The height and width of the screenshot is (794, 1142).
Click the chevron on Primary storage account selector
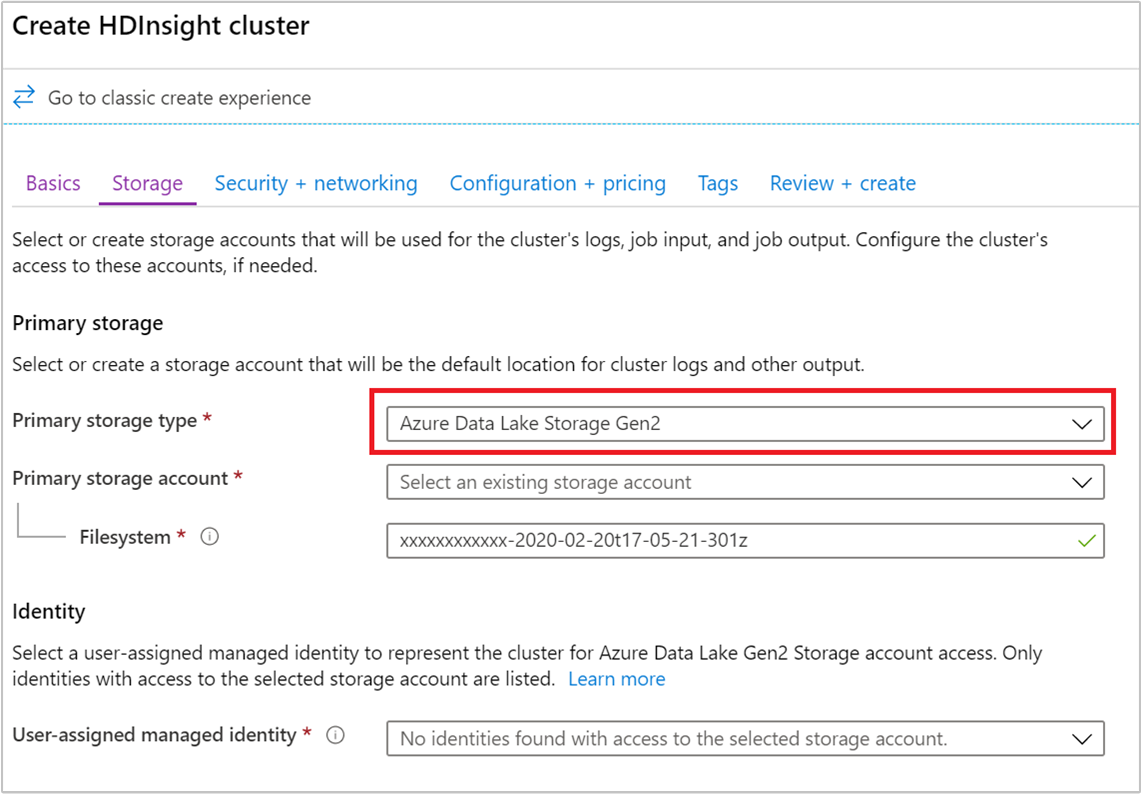pos(1081,482)
